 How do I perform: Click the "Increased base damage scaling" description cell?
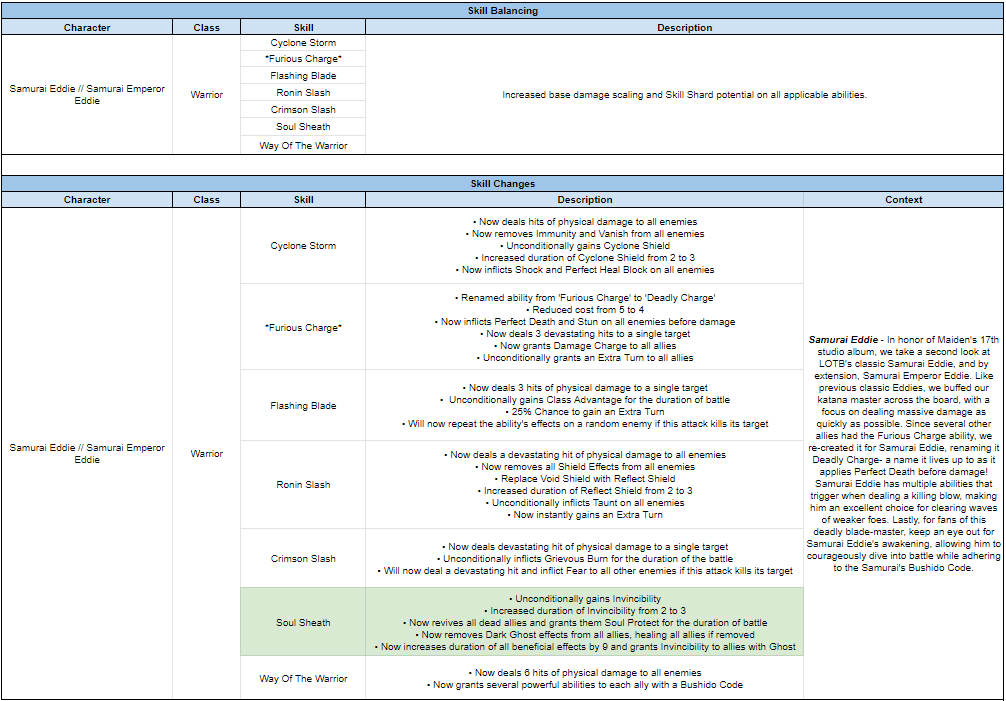684,95
